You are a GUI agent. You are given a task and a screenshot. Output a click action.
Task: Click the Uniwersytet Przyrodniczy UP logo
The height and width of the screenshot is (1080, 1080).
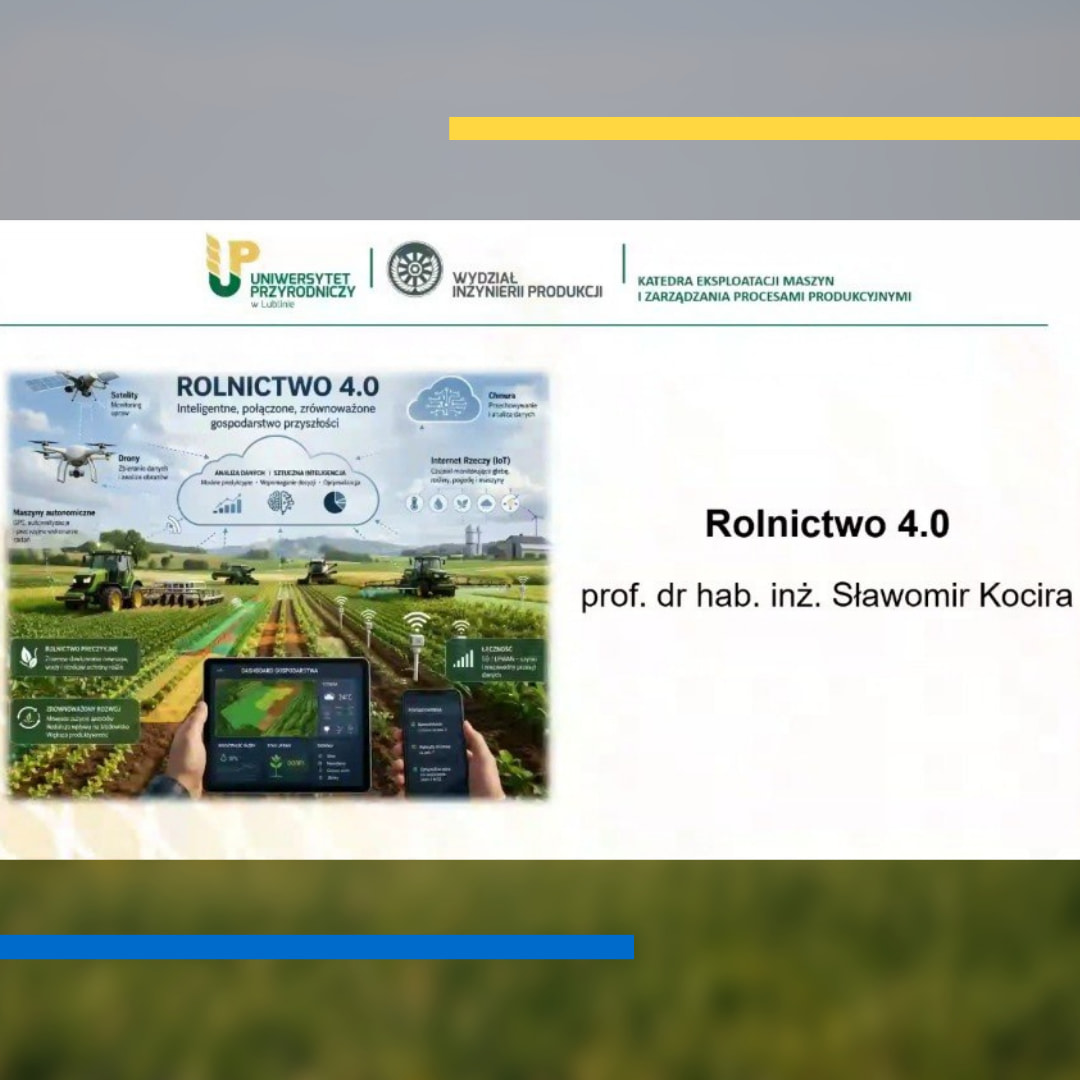(x=231, y=264)
